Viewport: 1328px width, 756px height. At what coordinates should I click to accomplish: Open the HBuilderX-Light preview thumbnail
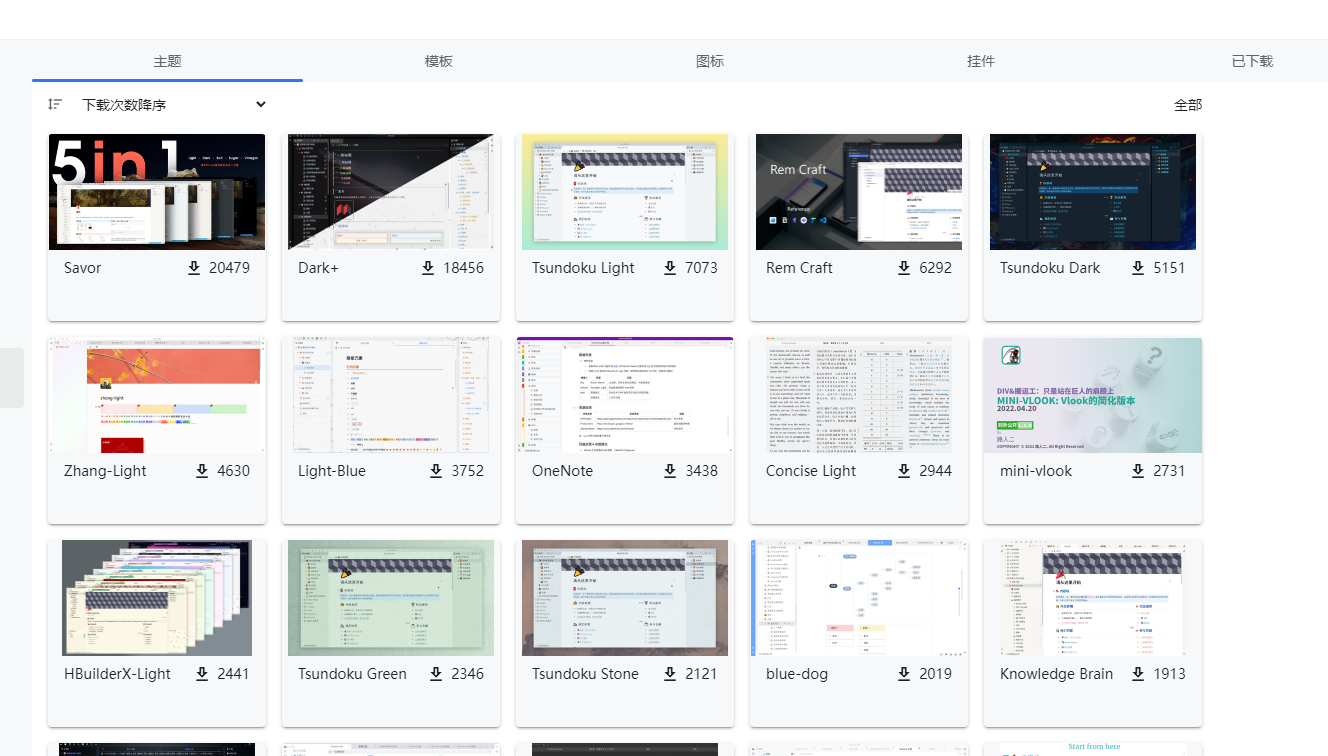pyautogui.click(x=157, y=598)
